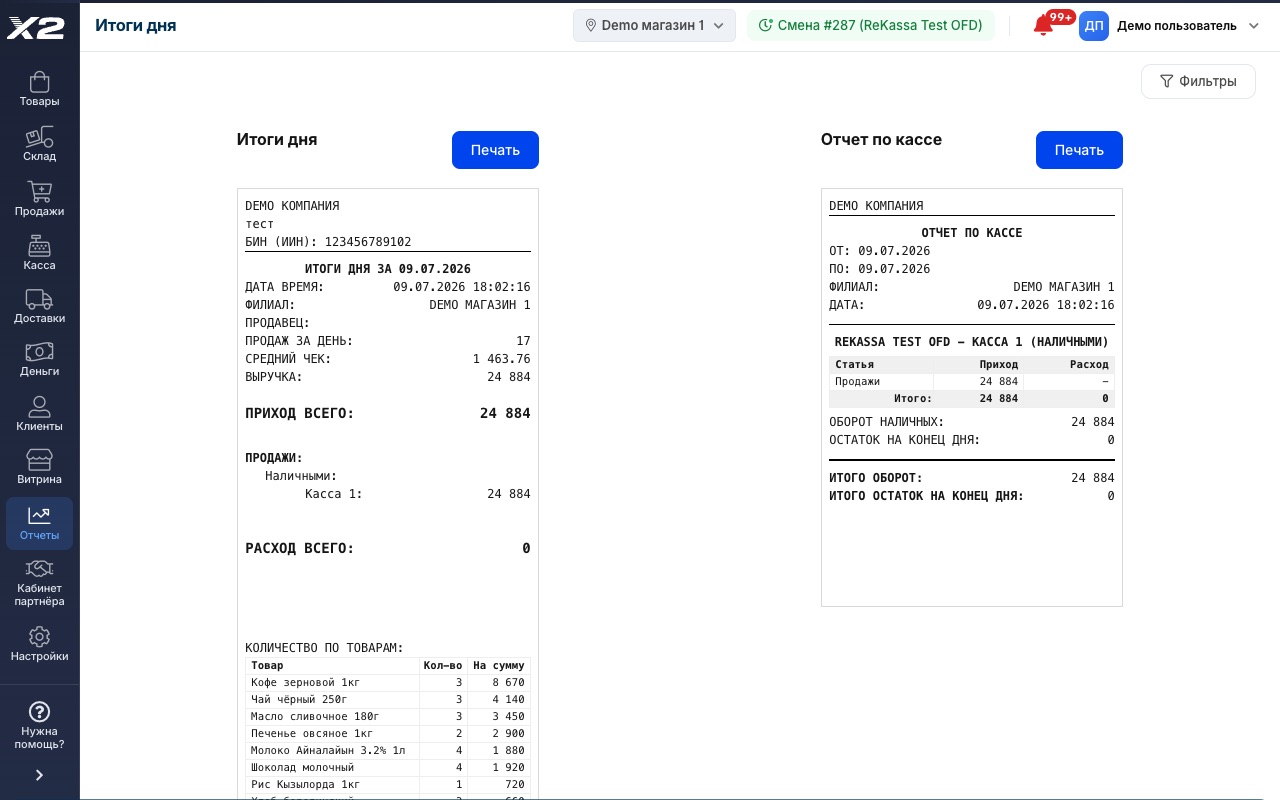Click the Рис Кызылорда 1кг row

tap(388, 784)
